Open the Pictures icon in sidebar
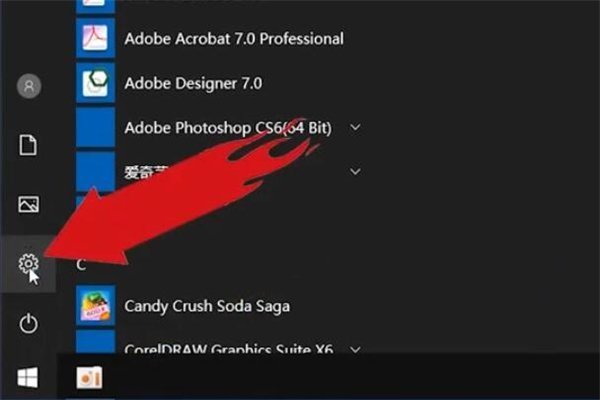This screenshot has width=600, height=400. [x=28, y=204]
